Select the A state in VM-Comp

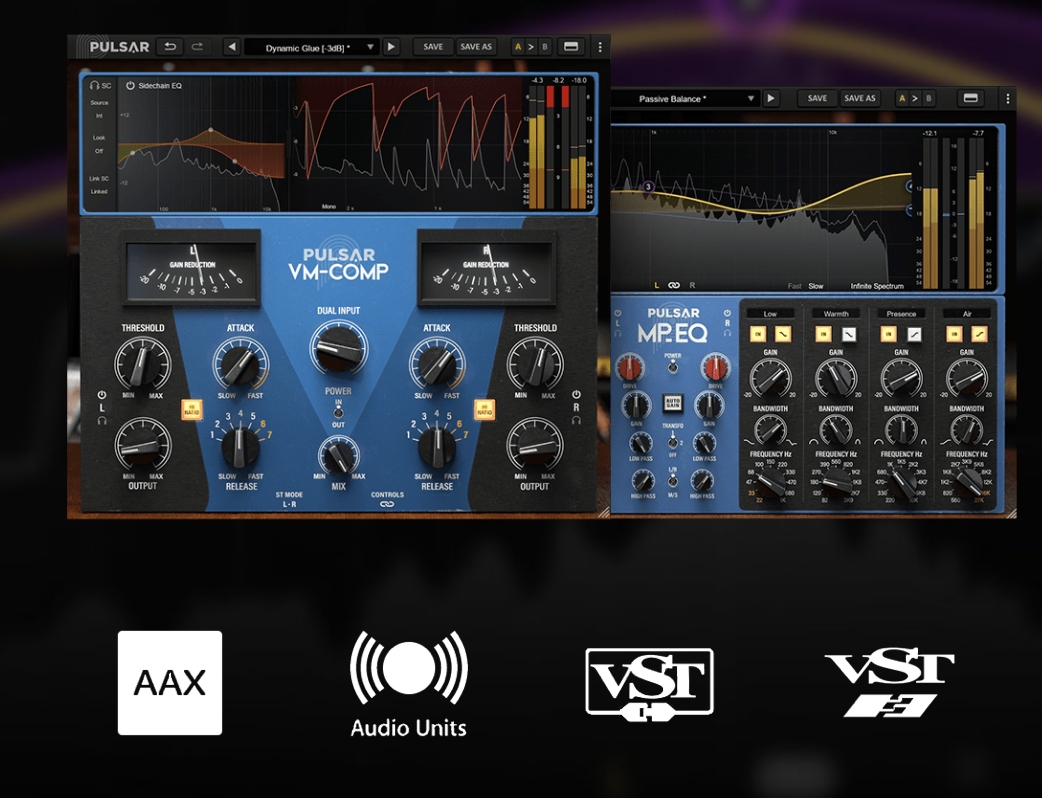pos(518,47)
